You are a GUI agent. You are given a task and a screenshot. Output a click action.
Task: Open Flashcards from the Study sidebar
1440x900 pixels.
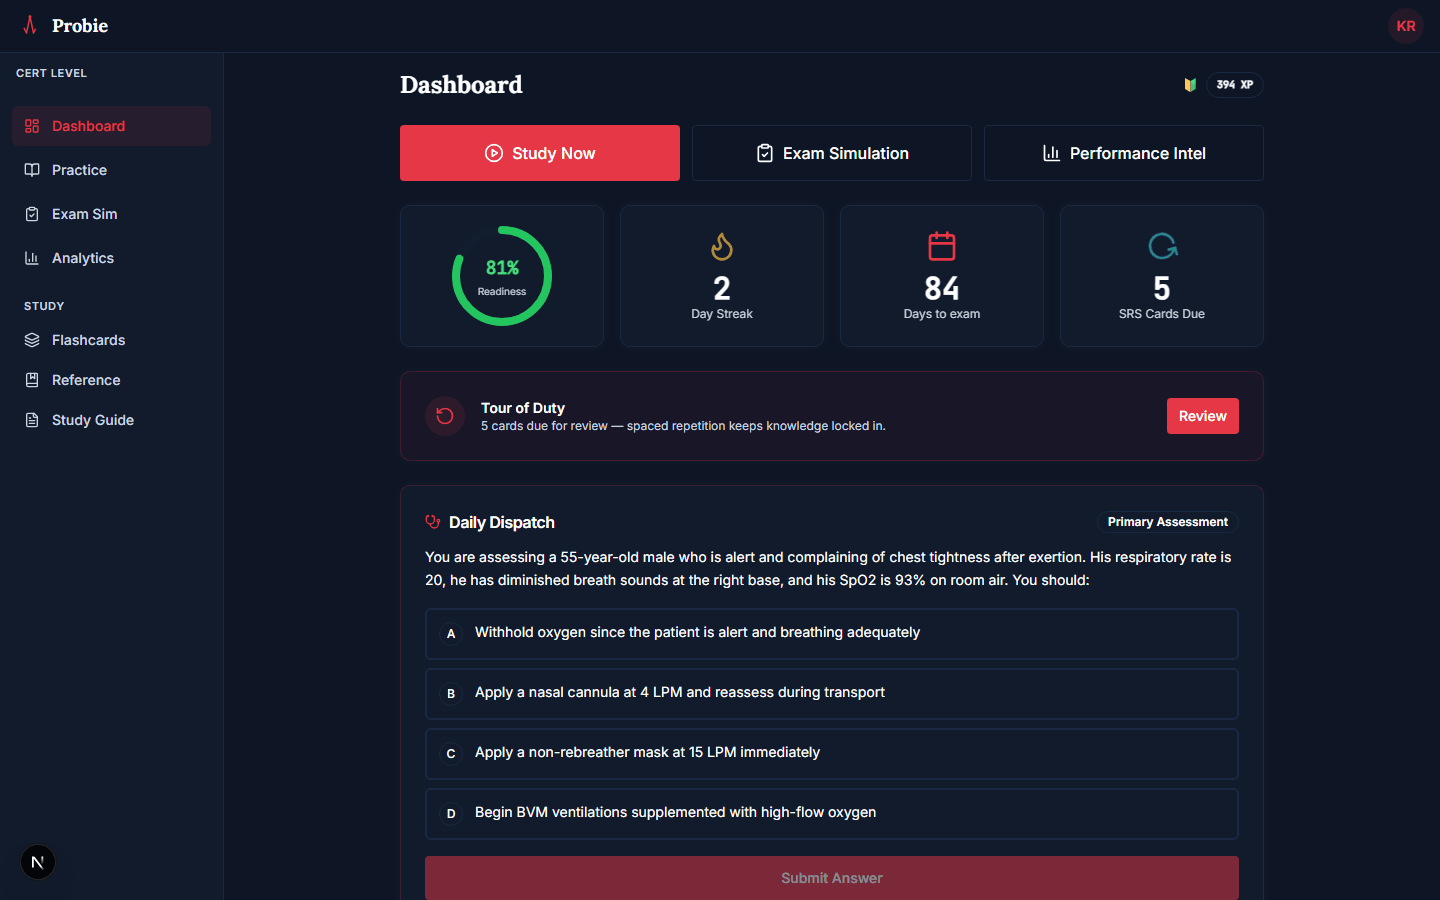pyautogui.click(x=89, y=340)
